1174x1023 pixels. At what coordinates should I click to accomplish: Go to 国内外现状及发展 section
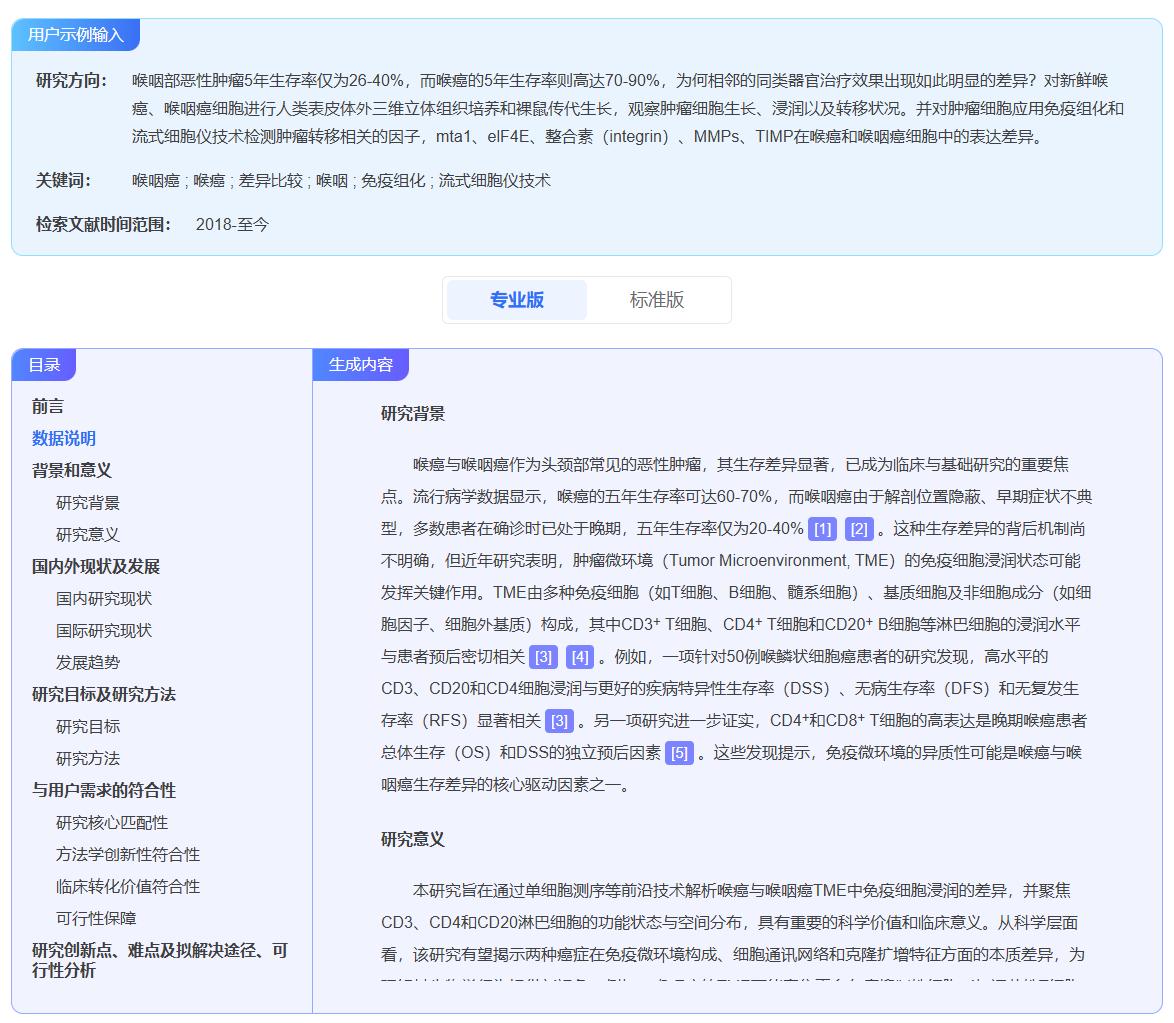tap(96, 566)
